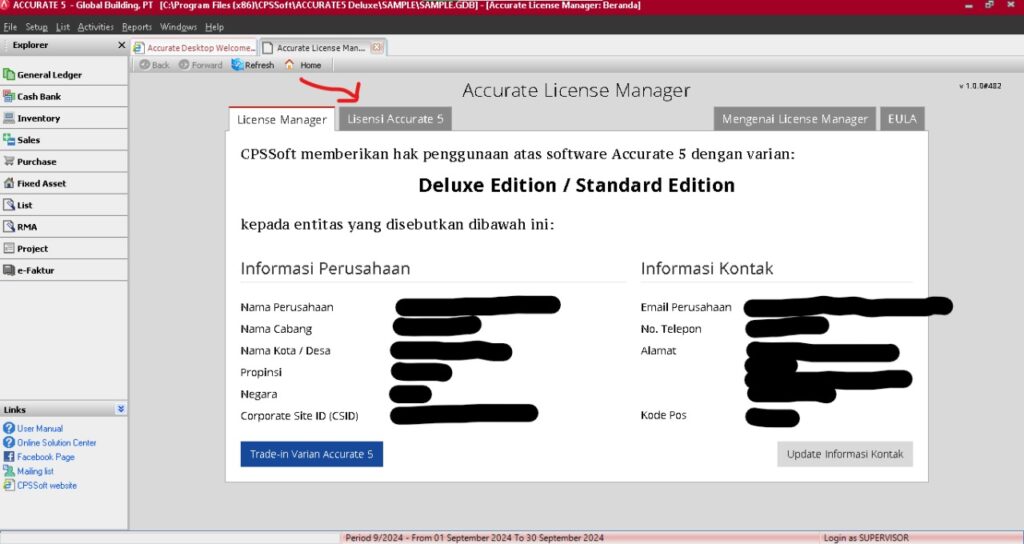Click the Corporate Site ID (CSID) label
The image size is (1024, 544).
coord(299,416)
